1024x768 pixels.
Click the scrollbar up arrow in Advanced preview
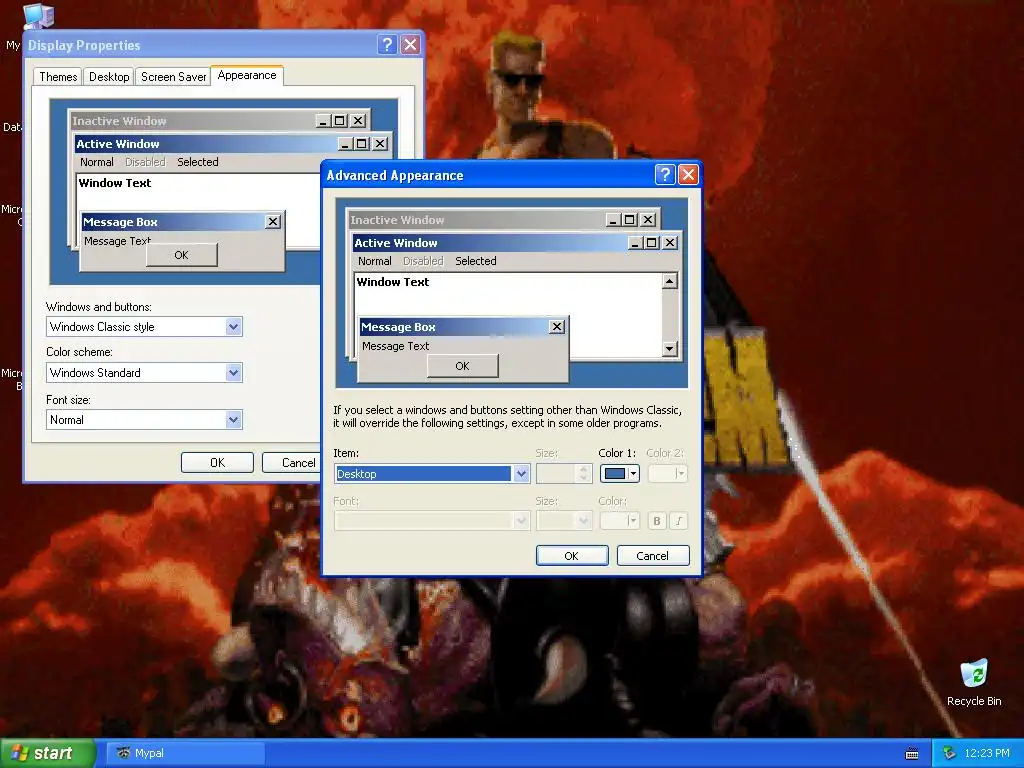click(669, 281)
